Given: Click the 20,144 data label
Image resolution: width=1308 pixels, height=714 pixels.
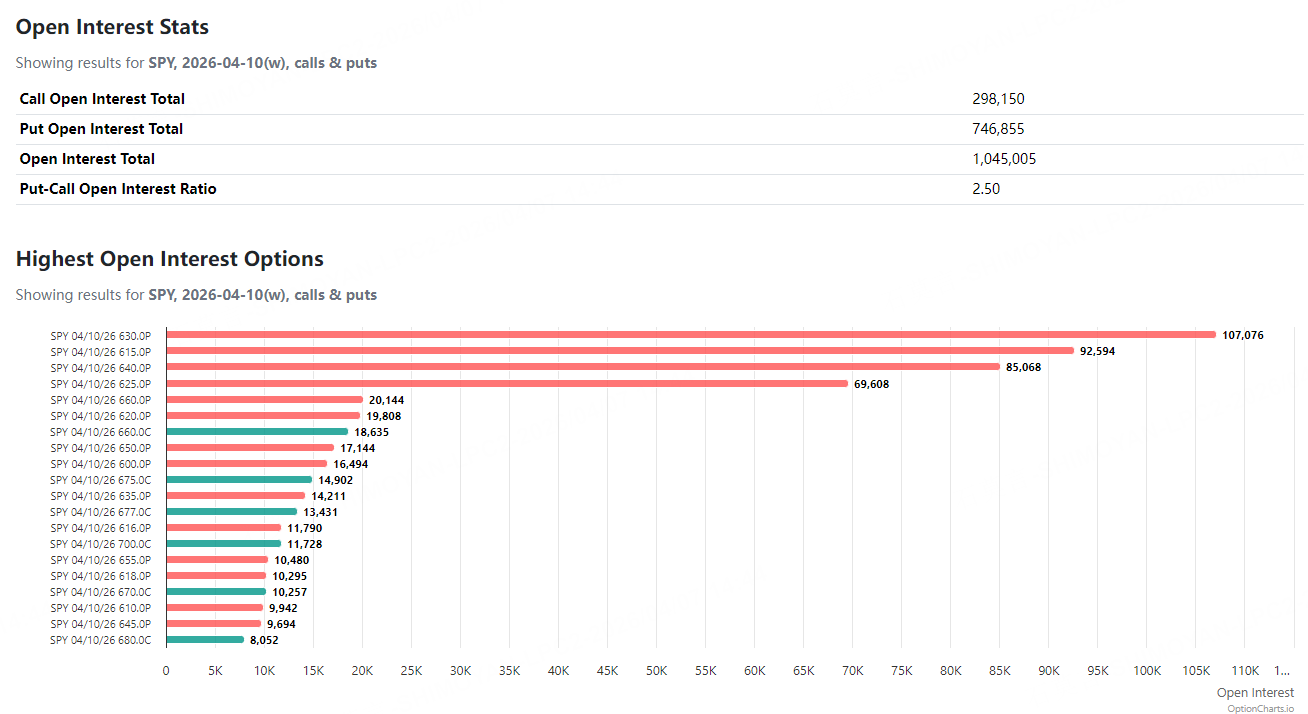Looking at the screenshot, I should coord(386,400).
